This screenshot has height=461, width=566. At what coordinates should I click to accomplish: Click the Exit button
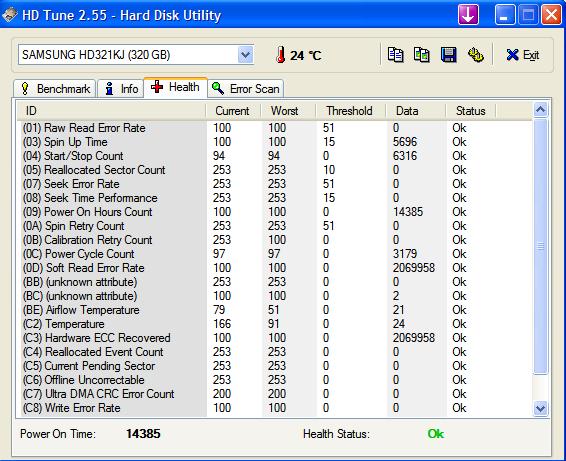(x=523, y=55)
